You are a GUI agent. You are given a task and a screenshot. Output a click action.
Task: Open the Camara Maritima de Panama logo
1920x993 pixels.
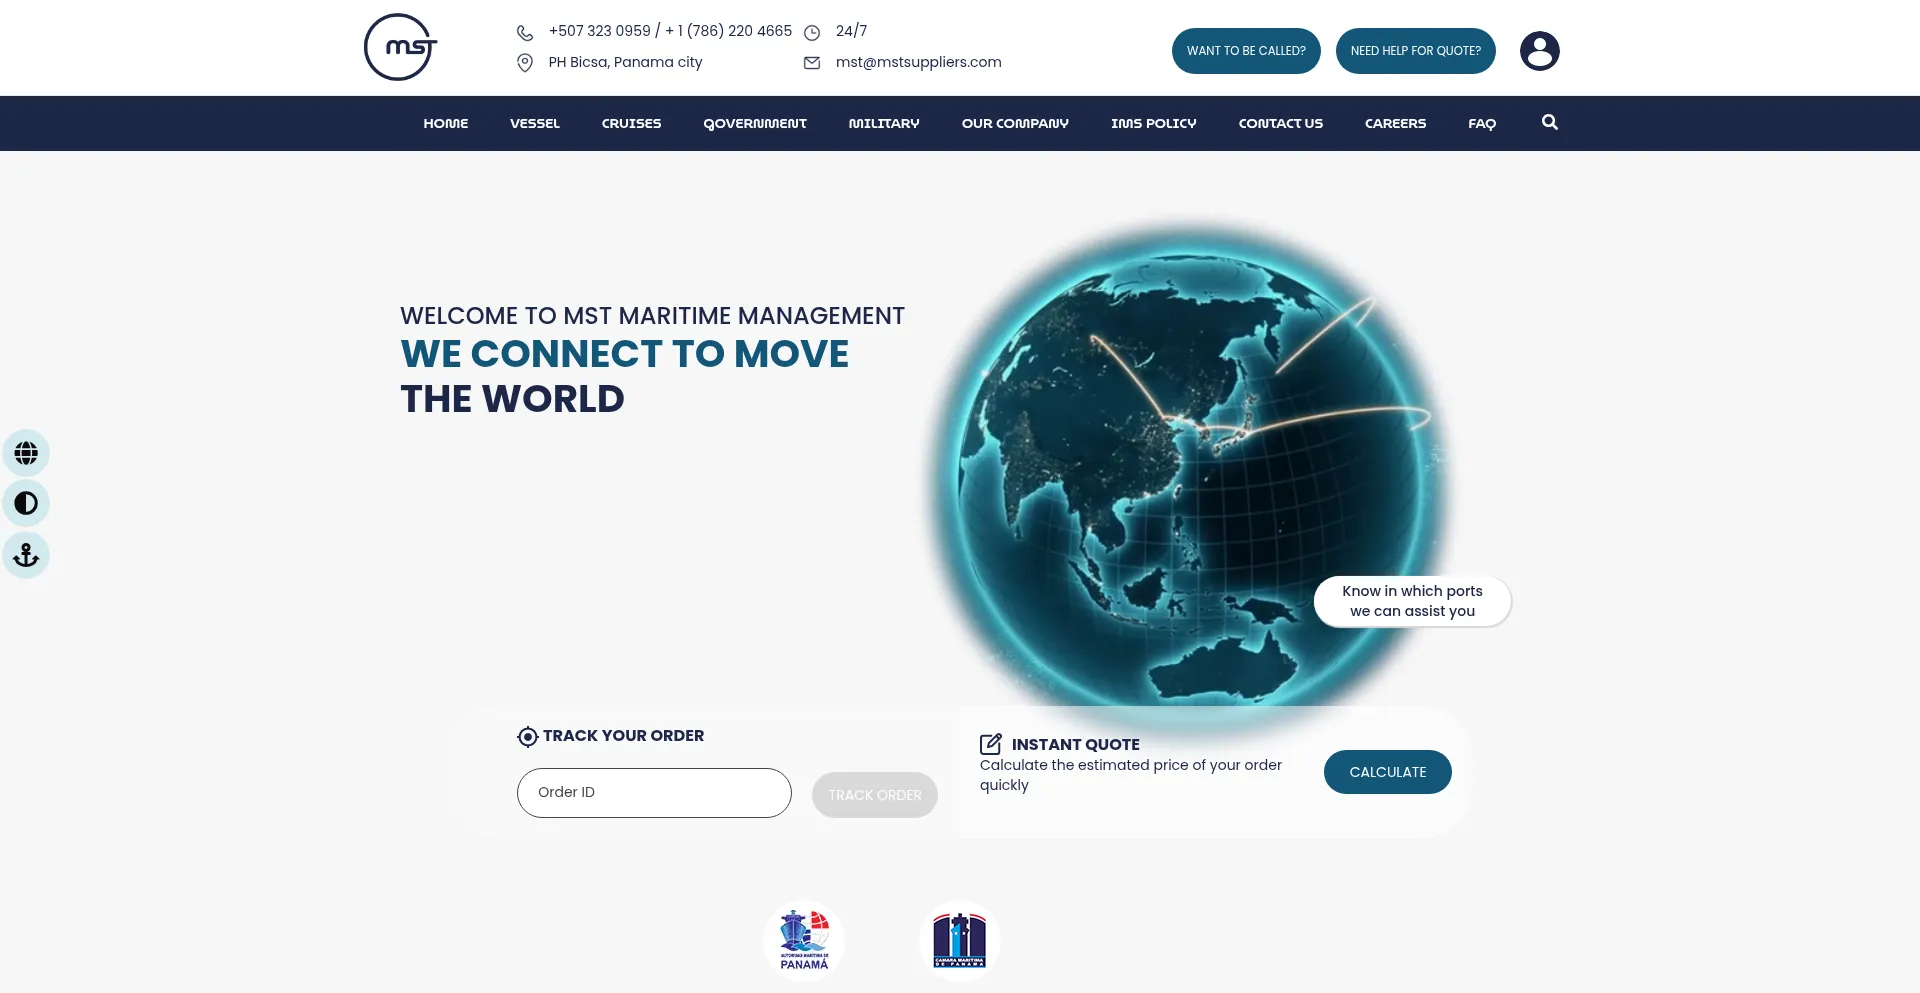click(x=960, y=941)
